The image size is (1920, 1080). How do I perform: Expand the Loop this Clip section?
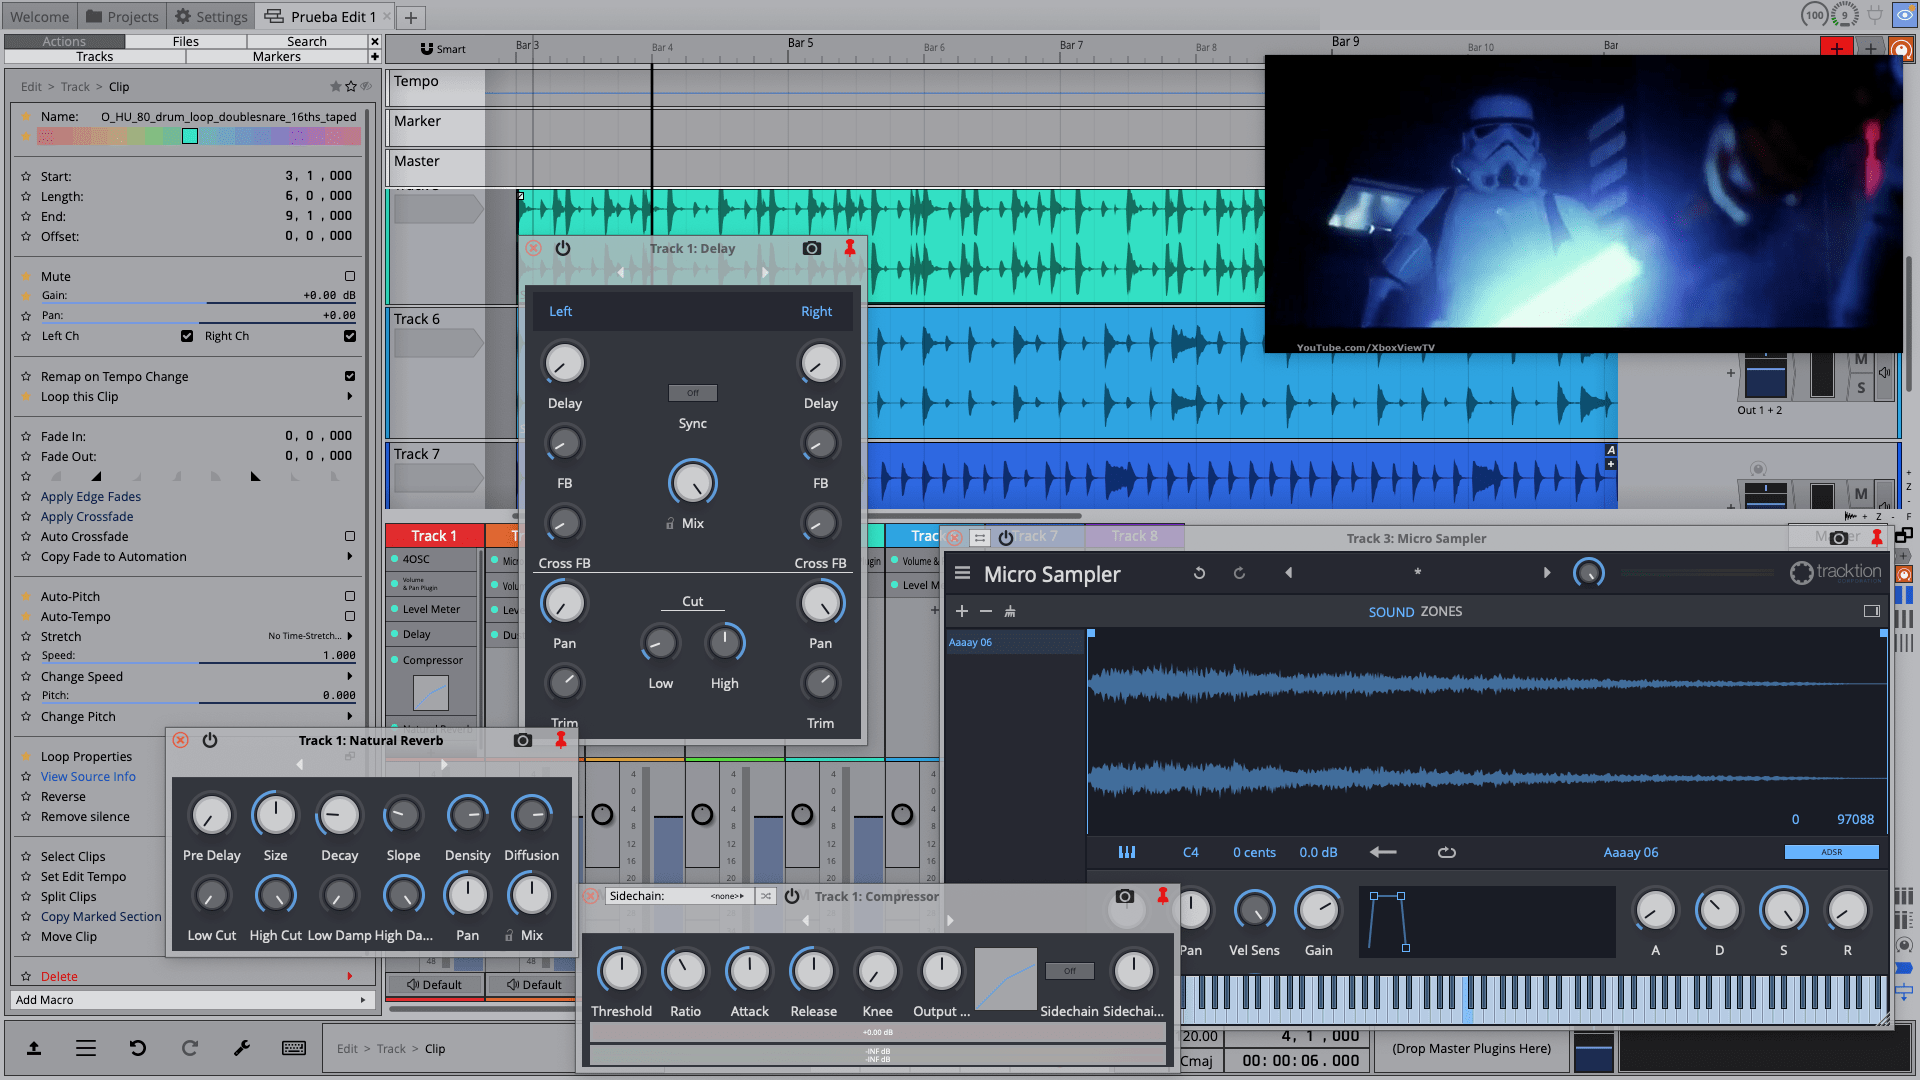pos(349,396)
